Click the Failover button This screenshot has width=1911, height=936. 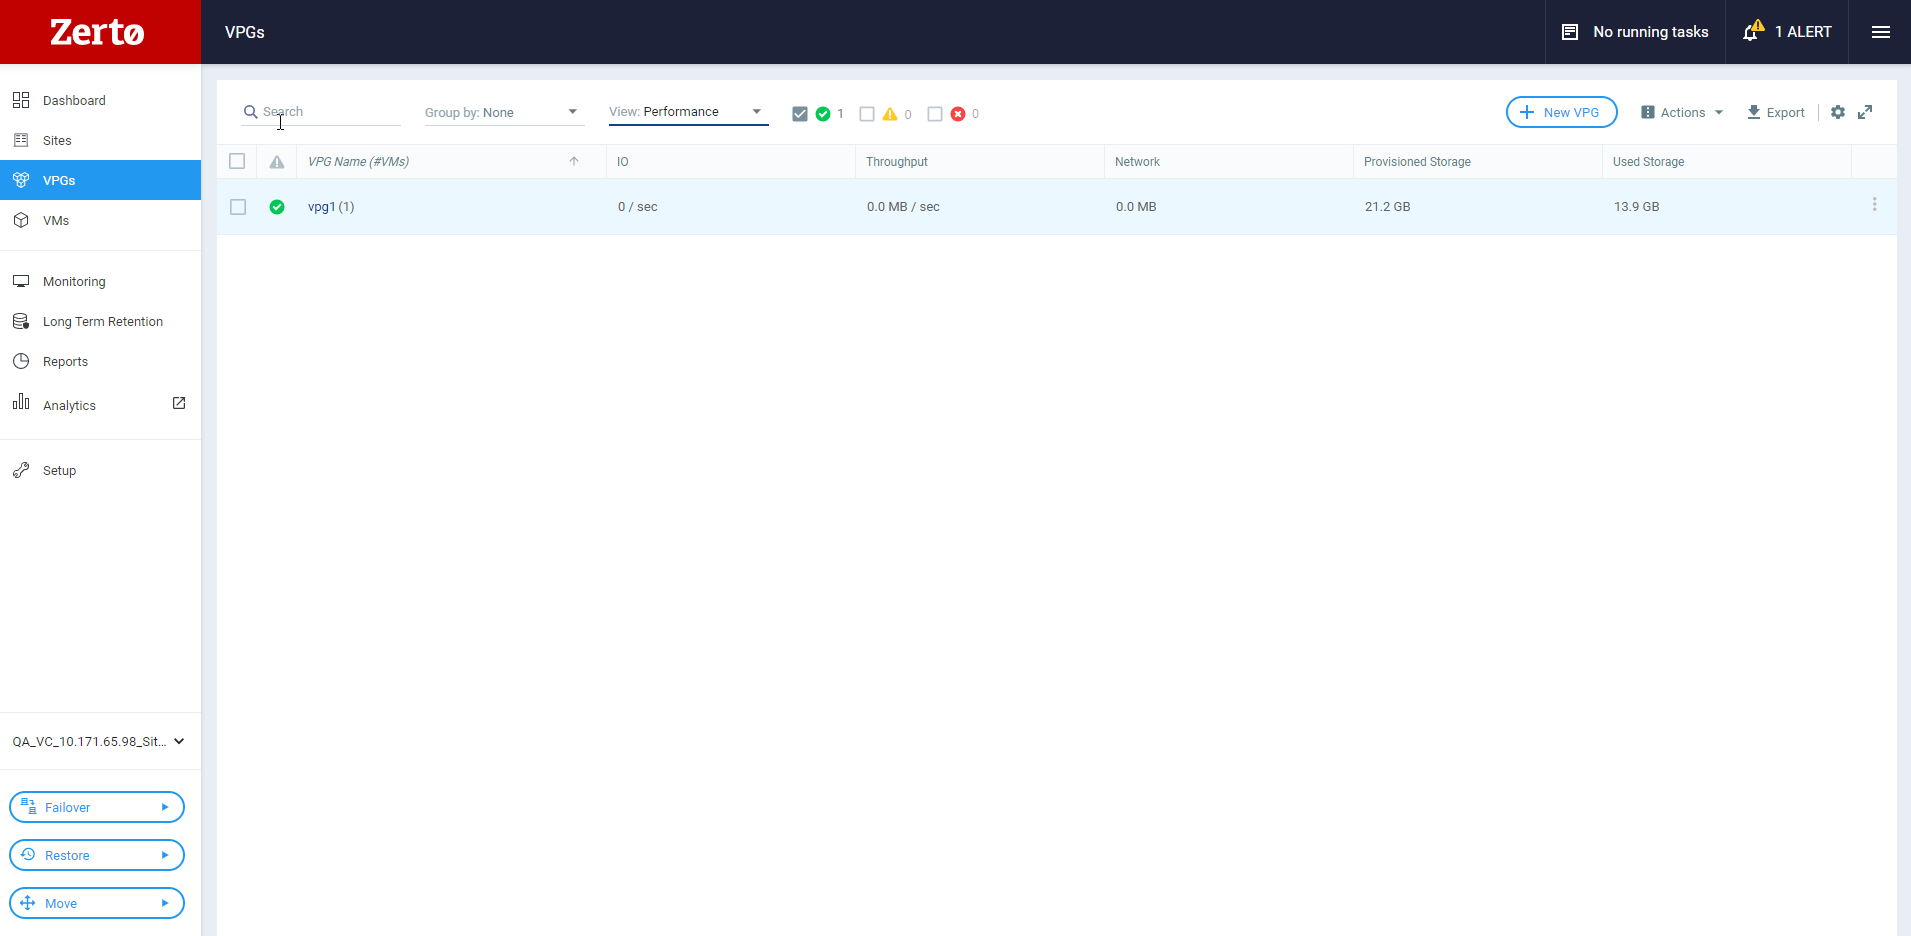coord(97,807)
